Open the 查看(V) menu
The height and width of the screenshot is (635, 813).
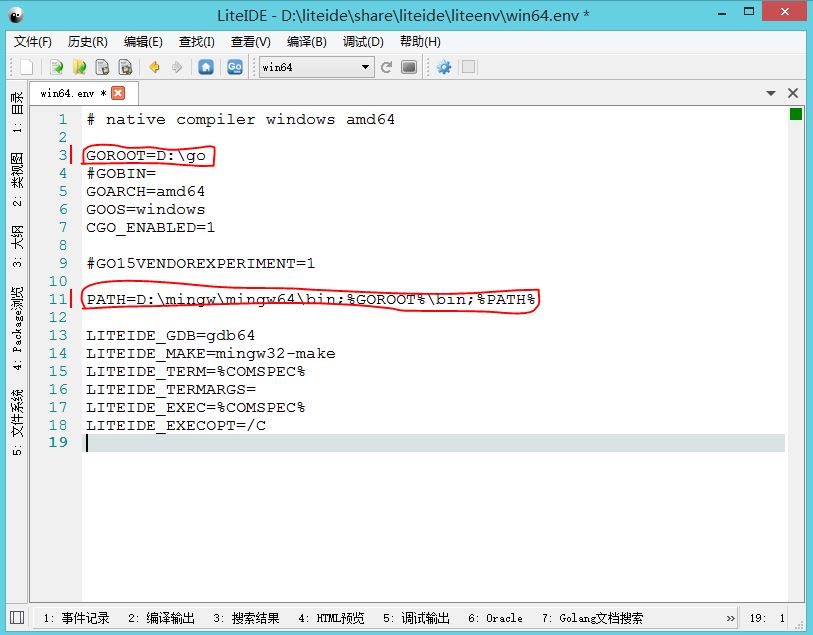[x=251, y=41]
